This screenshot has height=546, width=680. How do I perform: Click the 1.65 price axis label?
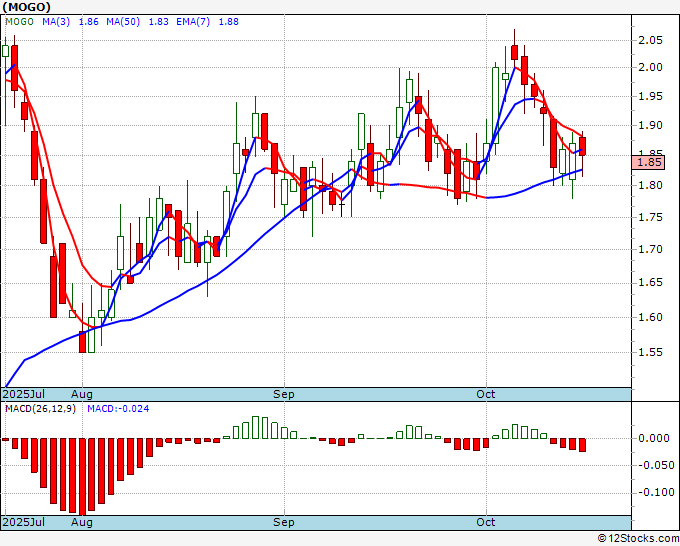pos(651,283)
